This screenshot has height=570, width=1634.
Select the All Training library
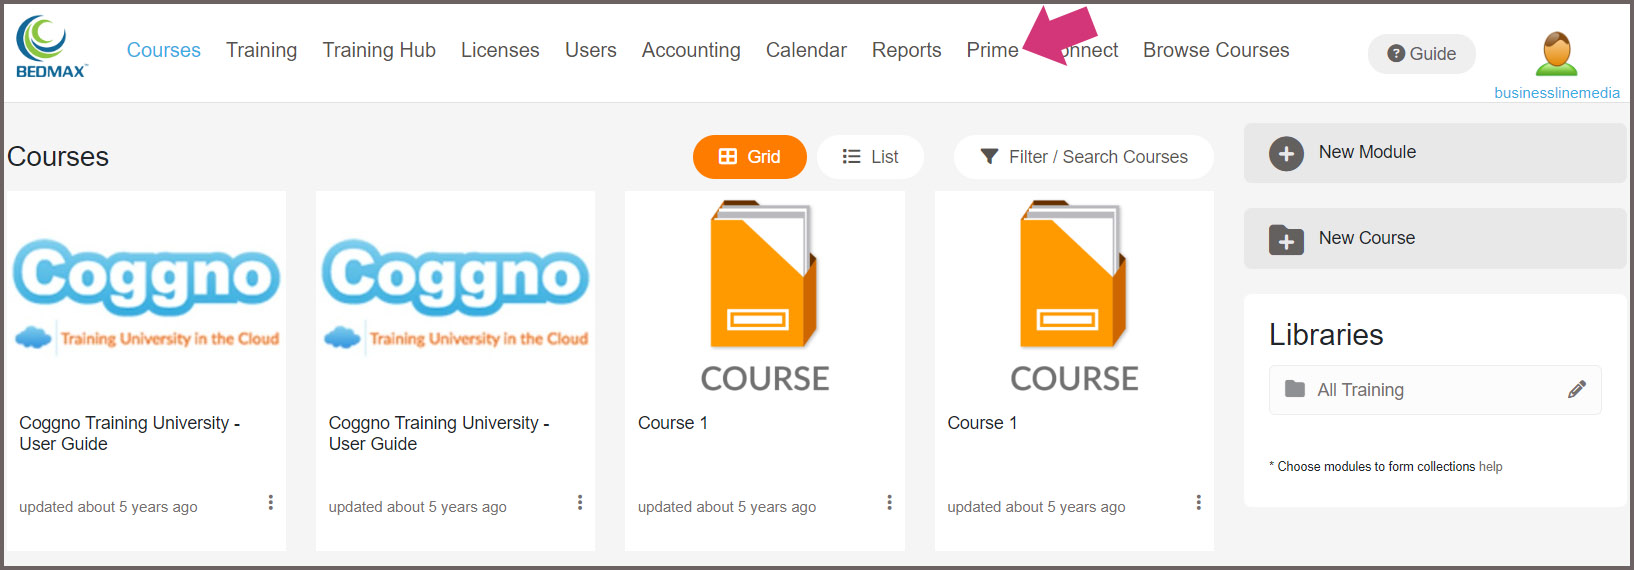coord(1434,390)
